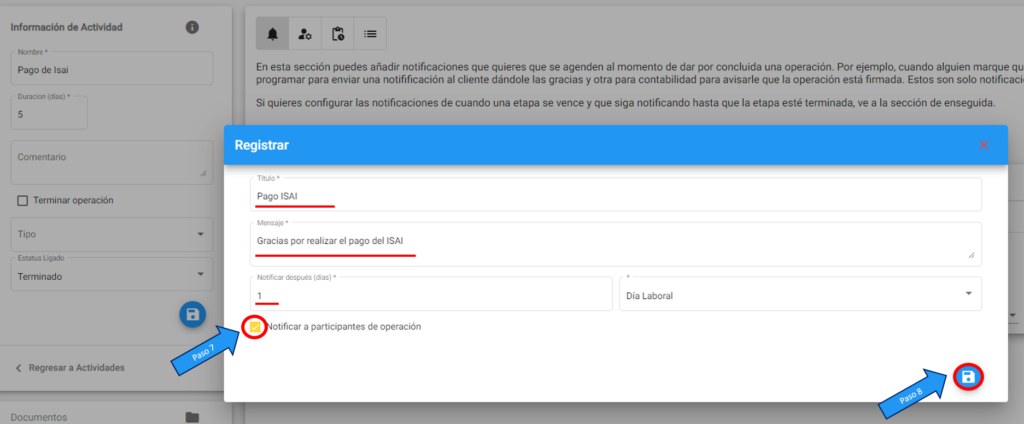Image resolution: width=1024 pixels, height=424 pixels.
Task: Toggle Notificar a participantes de operación checkbox
Action: pyautogui.click(x=255, y=327)
